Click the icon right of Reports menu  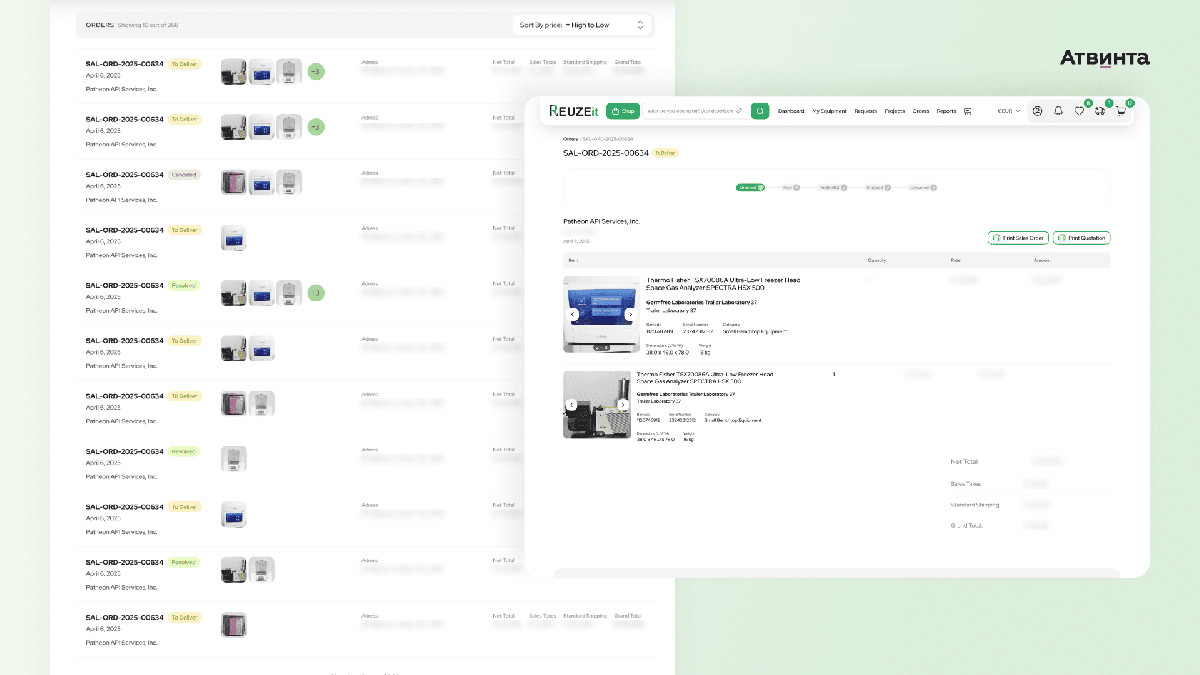pyautogui.click(x=968, y=111)
